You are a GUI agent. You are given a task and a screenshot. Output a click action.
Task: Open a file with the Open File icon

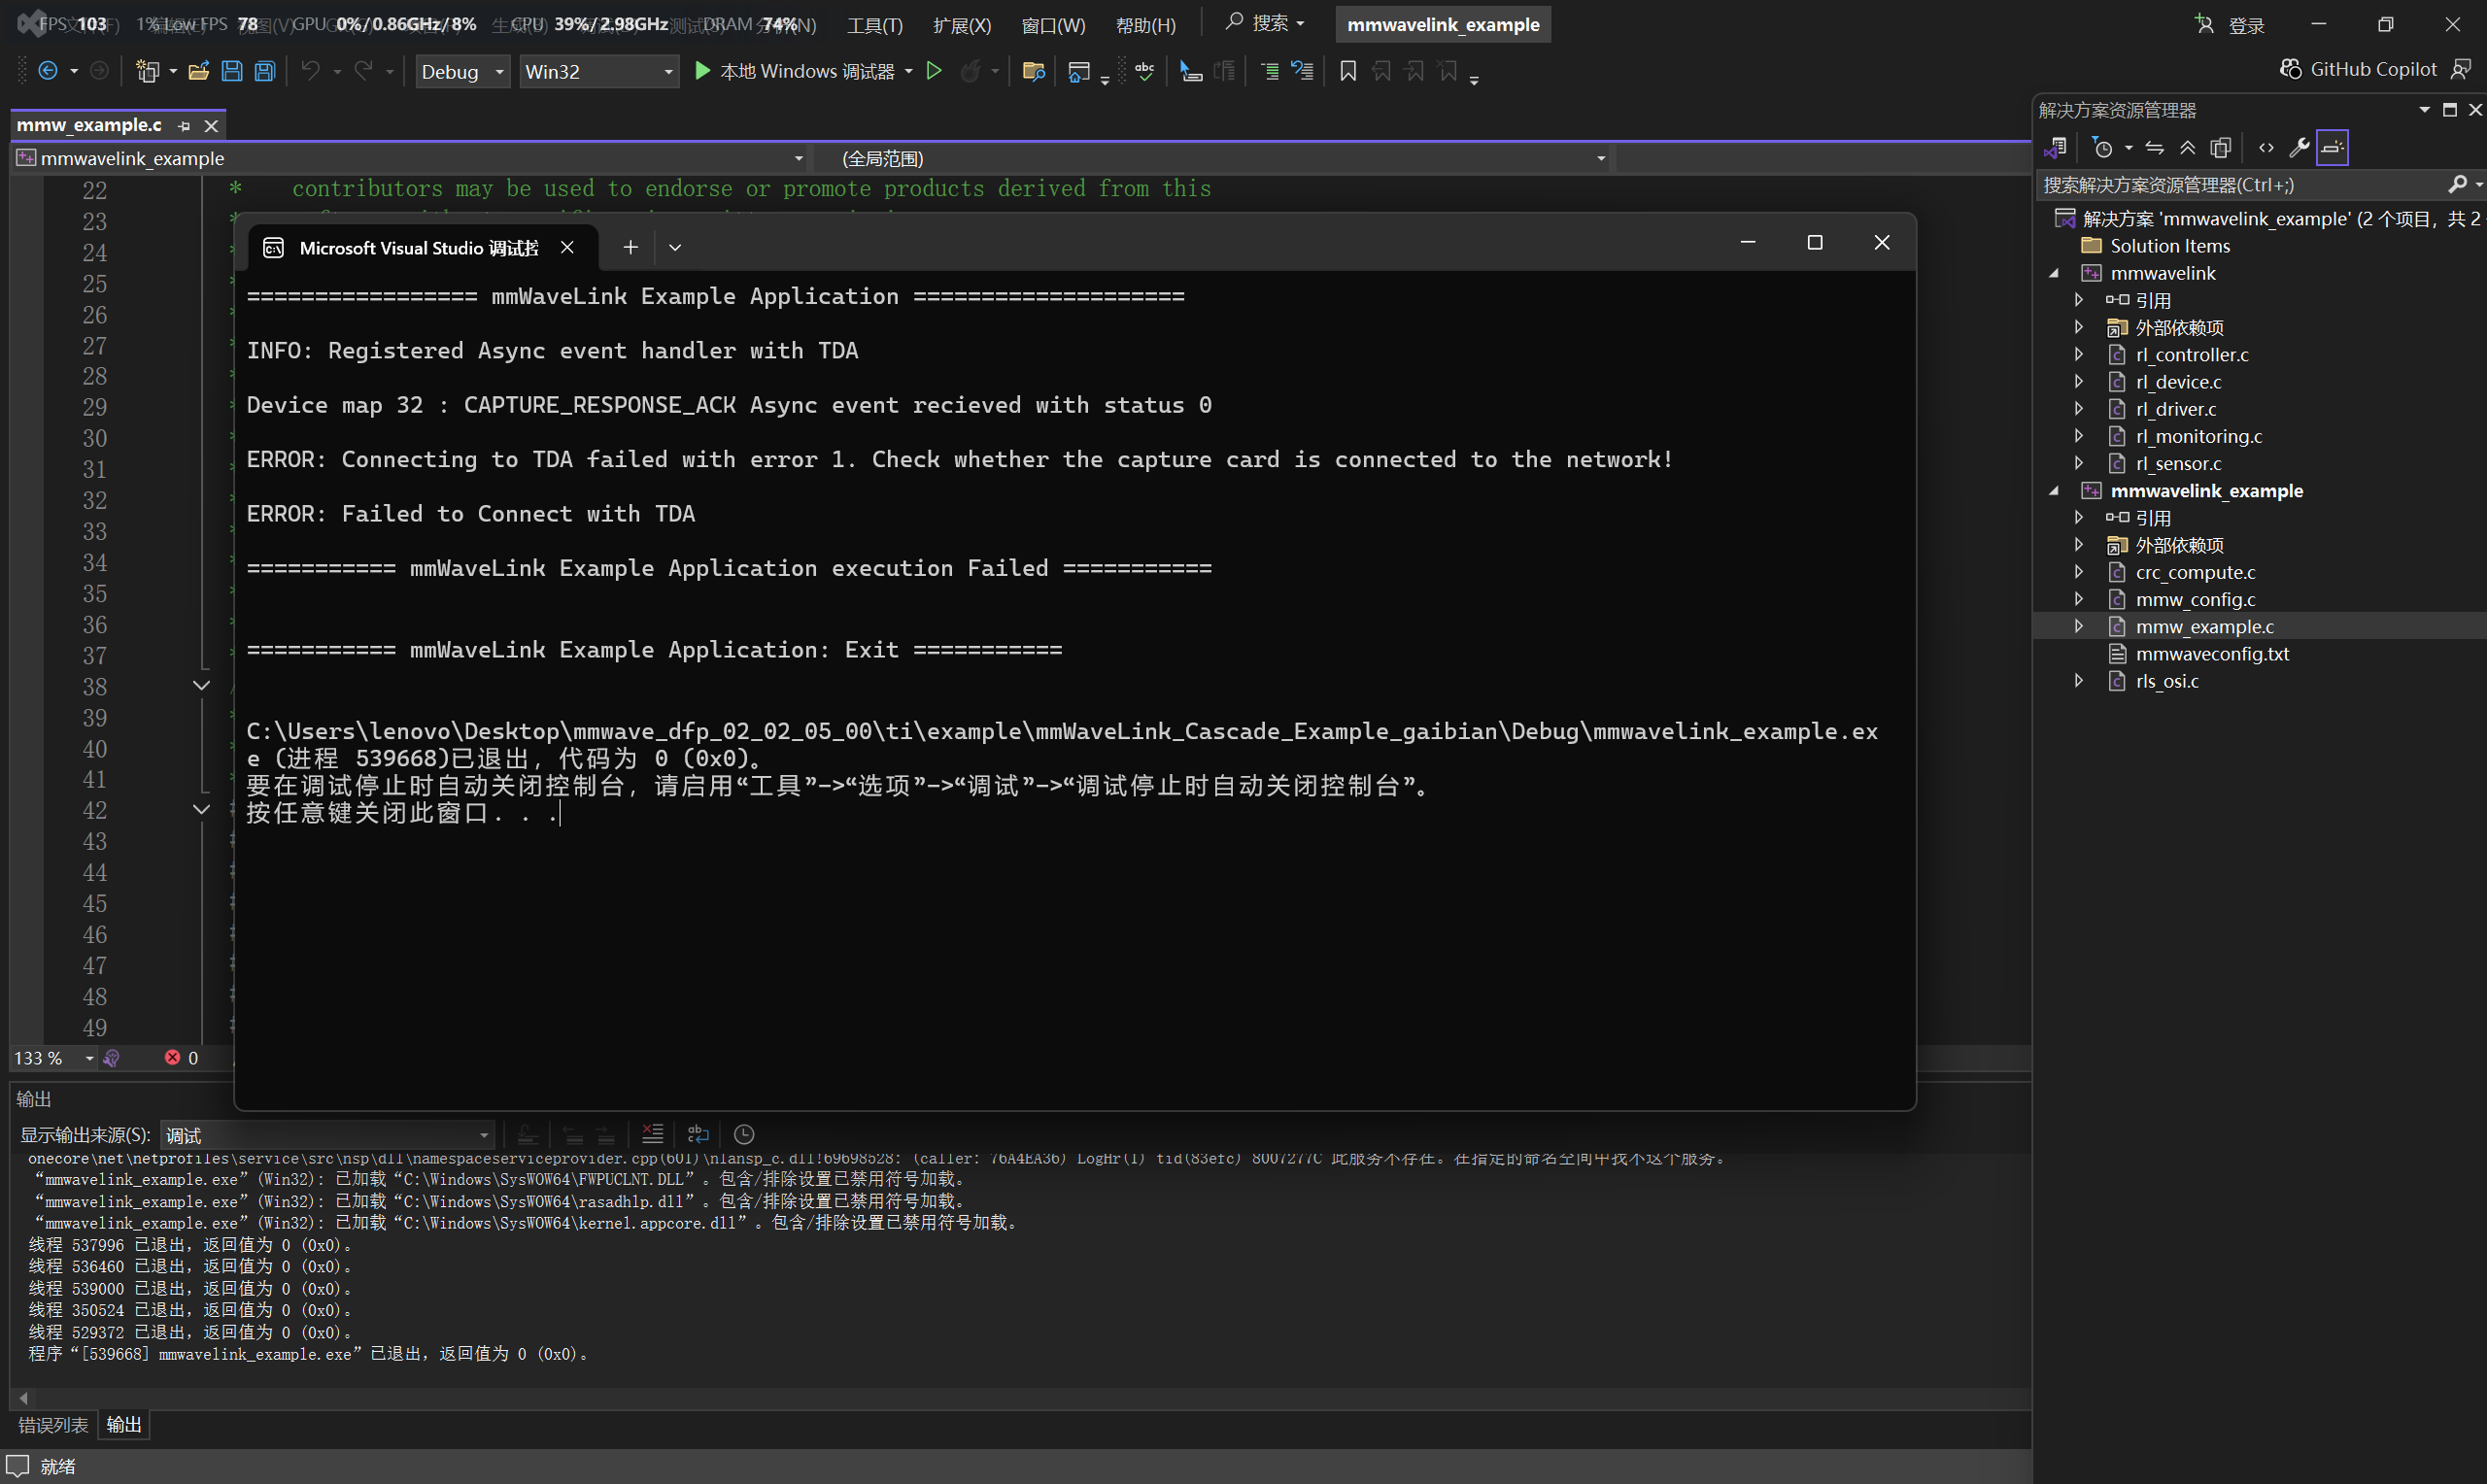[x=198, y=71]
